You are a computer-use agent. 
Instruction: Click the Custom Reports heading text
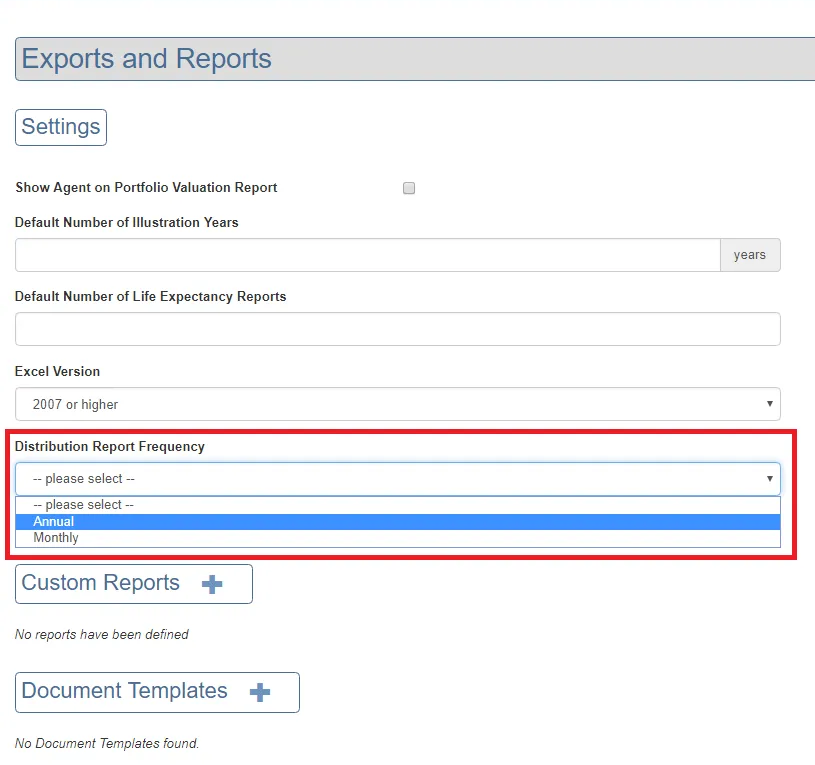[101, 583]
